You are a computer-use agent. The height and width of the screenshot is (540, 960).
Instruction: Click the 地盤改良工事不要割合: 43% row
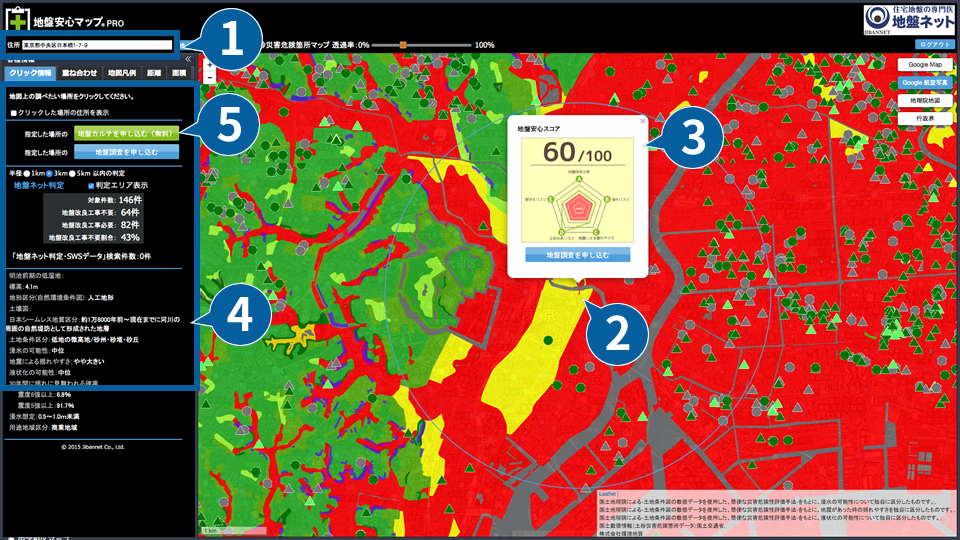(x=94, y=238)
